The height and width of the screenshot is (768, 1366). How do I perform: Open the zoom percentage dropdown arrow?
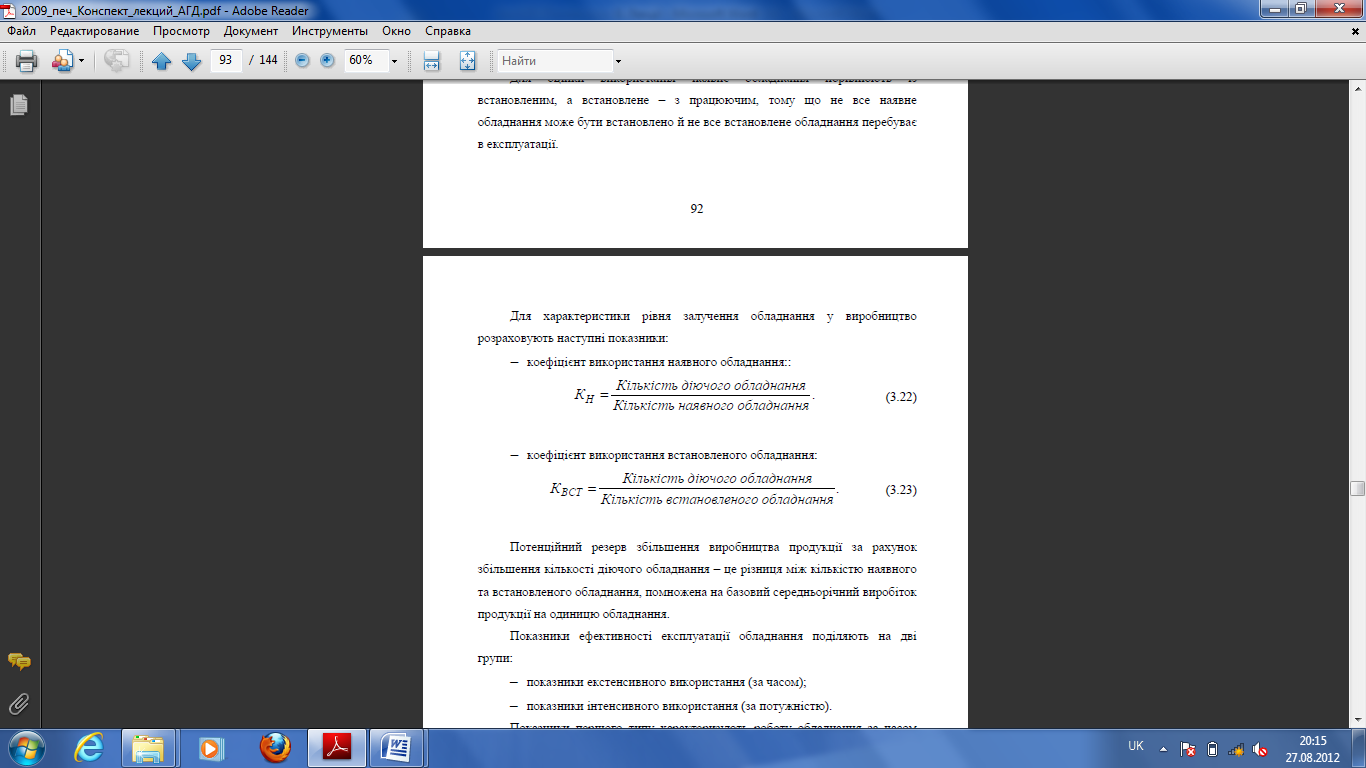(394, 61)
